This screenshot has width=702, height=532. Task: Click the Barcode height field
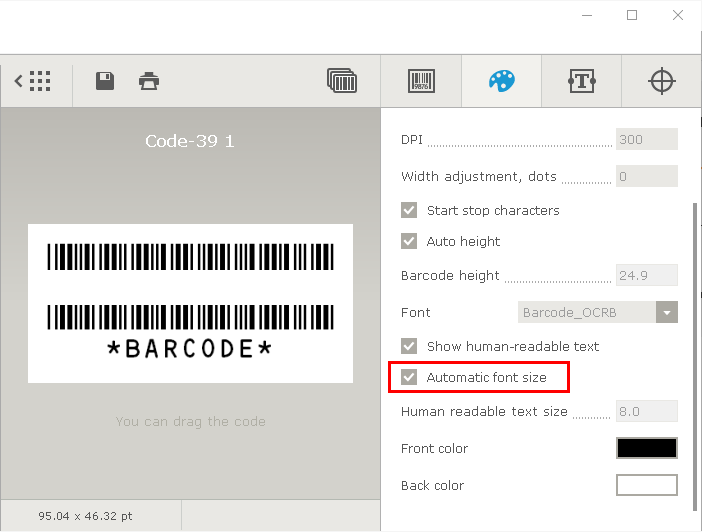[646, 275]
